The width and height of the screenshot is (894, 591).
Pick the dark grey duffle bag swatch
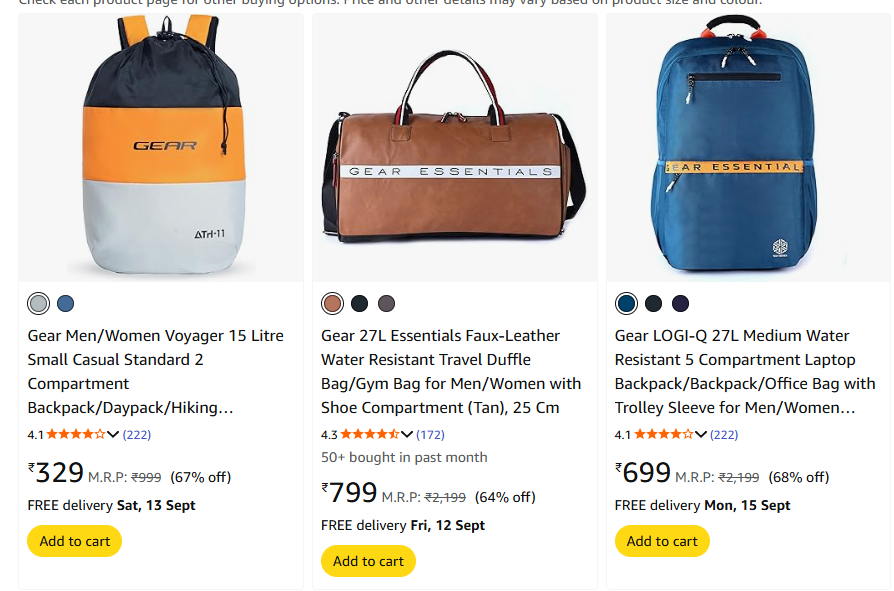click(386, 303)
